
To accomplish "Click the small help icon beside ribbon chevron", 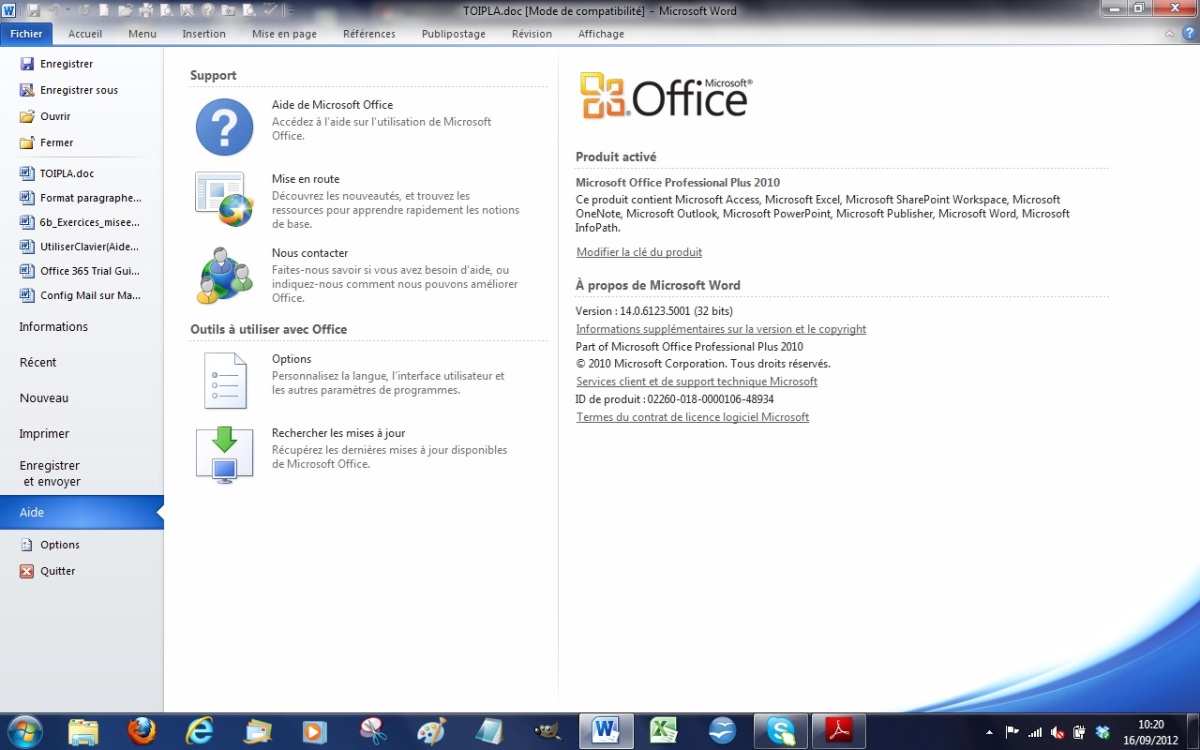I will tap(1187, 33).
